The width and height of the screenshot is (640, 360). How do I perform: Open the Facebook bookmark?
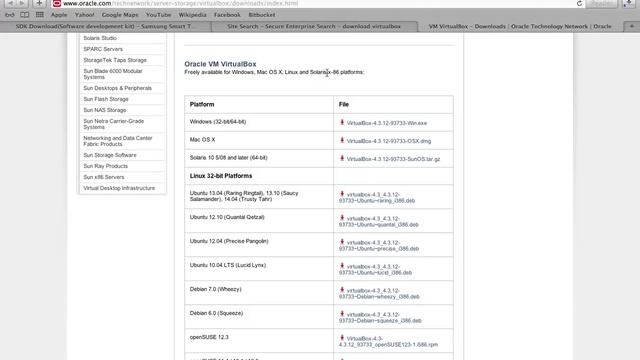point(227,15)
